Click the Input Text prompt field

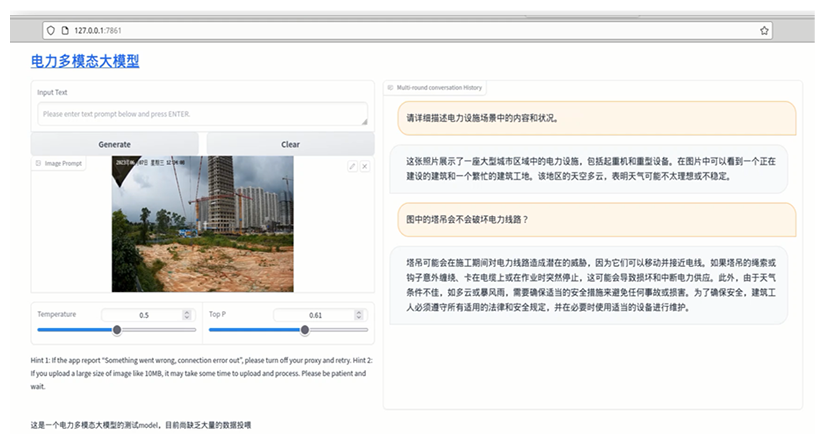(202, 114)
